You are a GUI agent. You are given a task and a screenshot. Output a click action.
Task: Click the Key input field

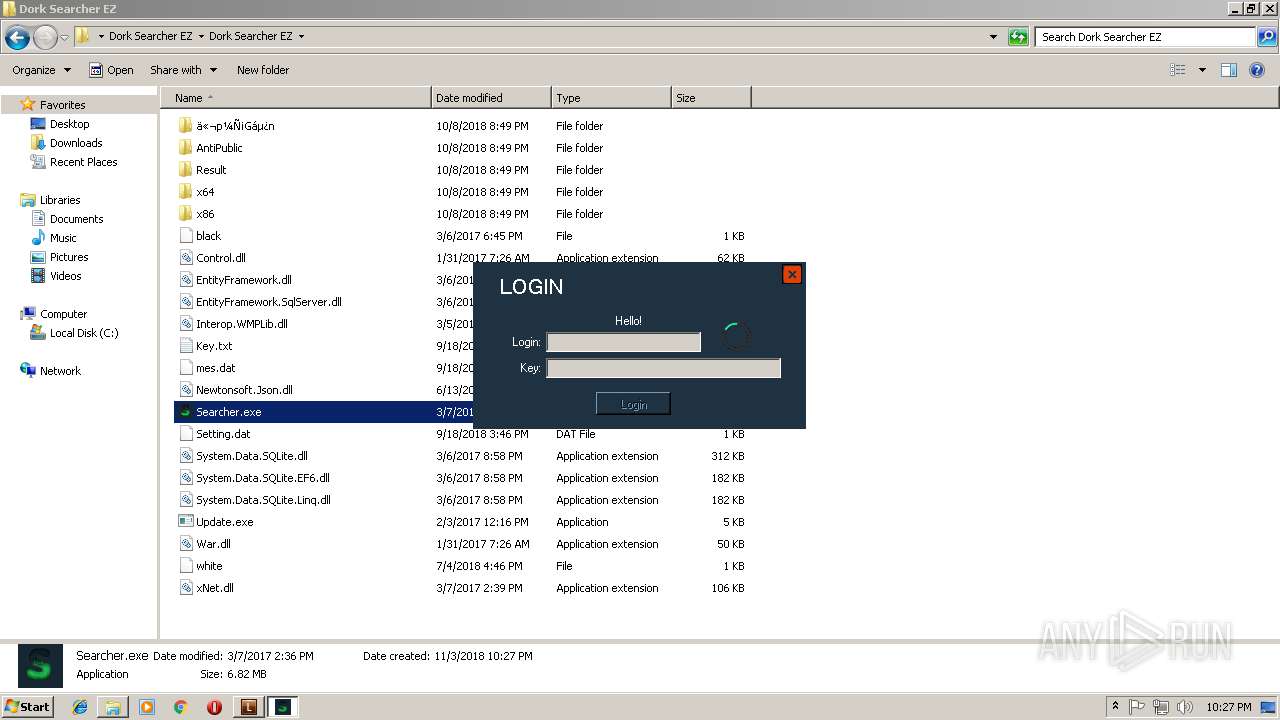(663, 368)
